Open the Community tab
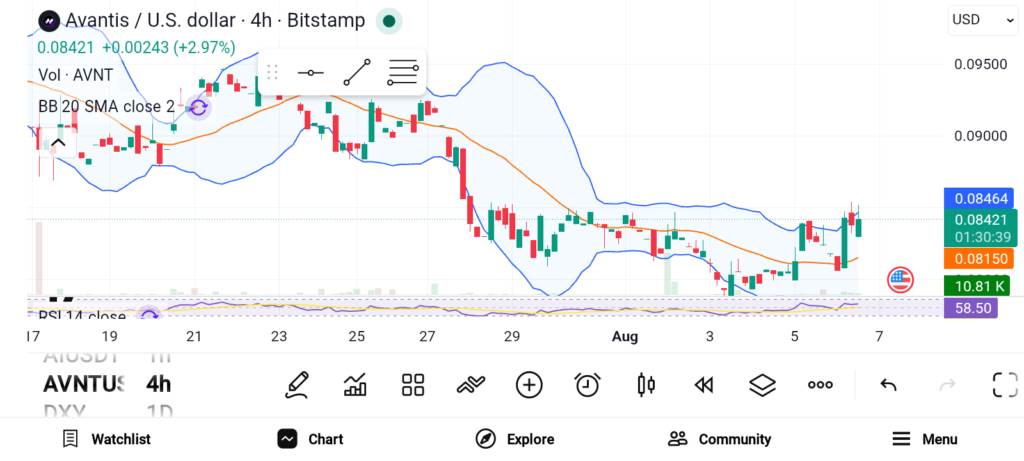The height and width of the screenshot is (461, 1024). tap(720, 439)
